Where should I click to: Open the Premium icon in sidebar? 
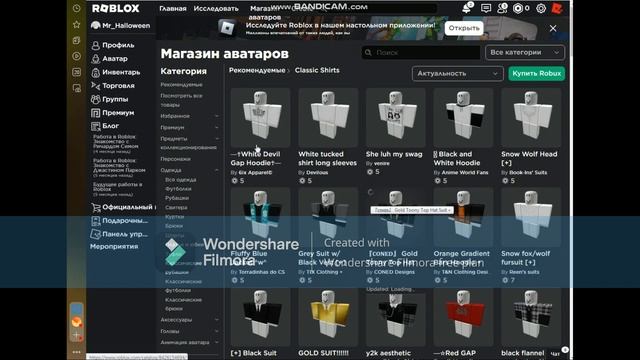pos(96,113)
